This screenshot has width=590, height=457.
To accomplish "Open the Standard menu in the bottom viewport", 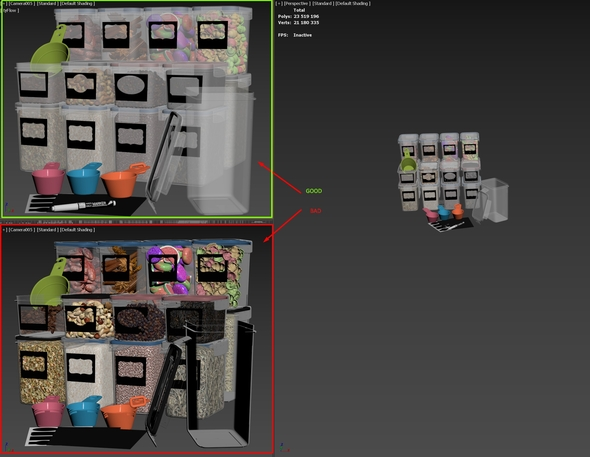I will pyautogui.click(x=47, y=229).
